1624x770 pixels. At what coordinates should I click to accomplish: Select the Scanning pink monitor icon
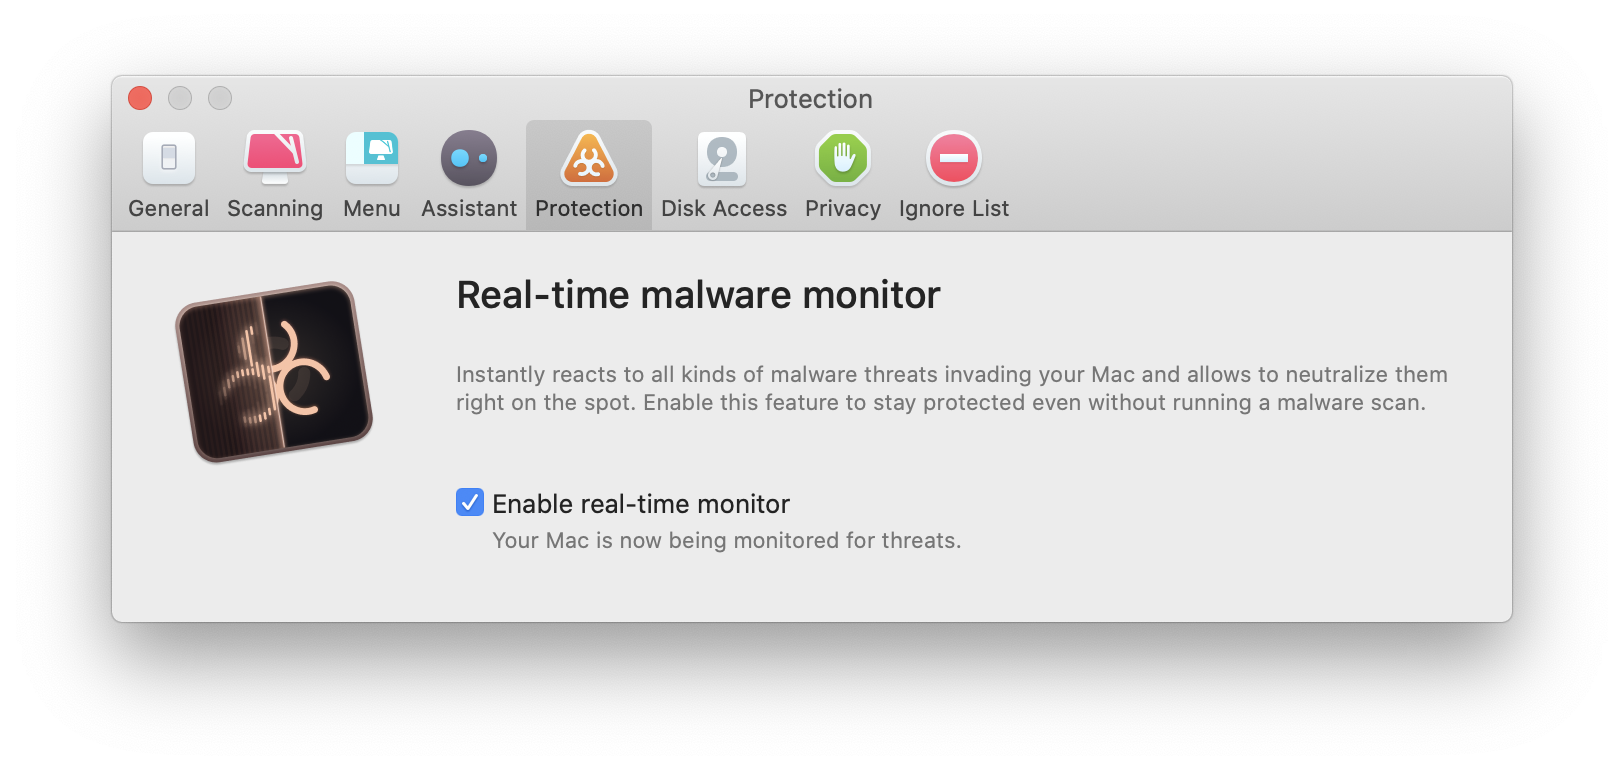pos(275,158)
